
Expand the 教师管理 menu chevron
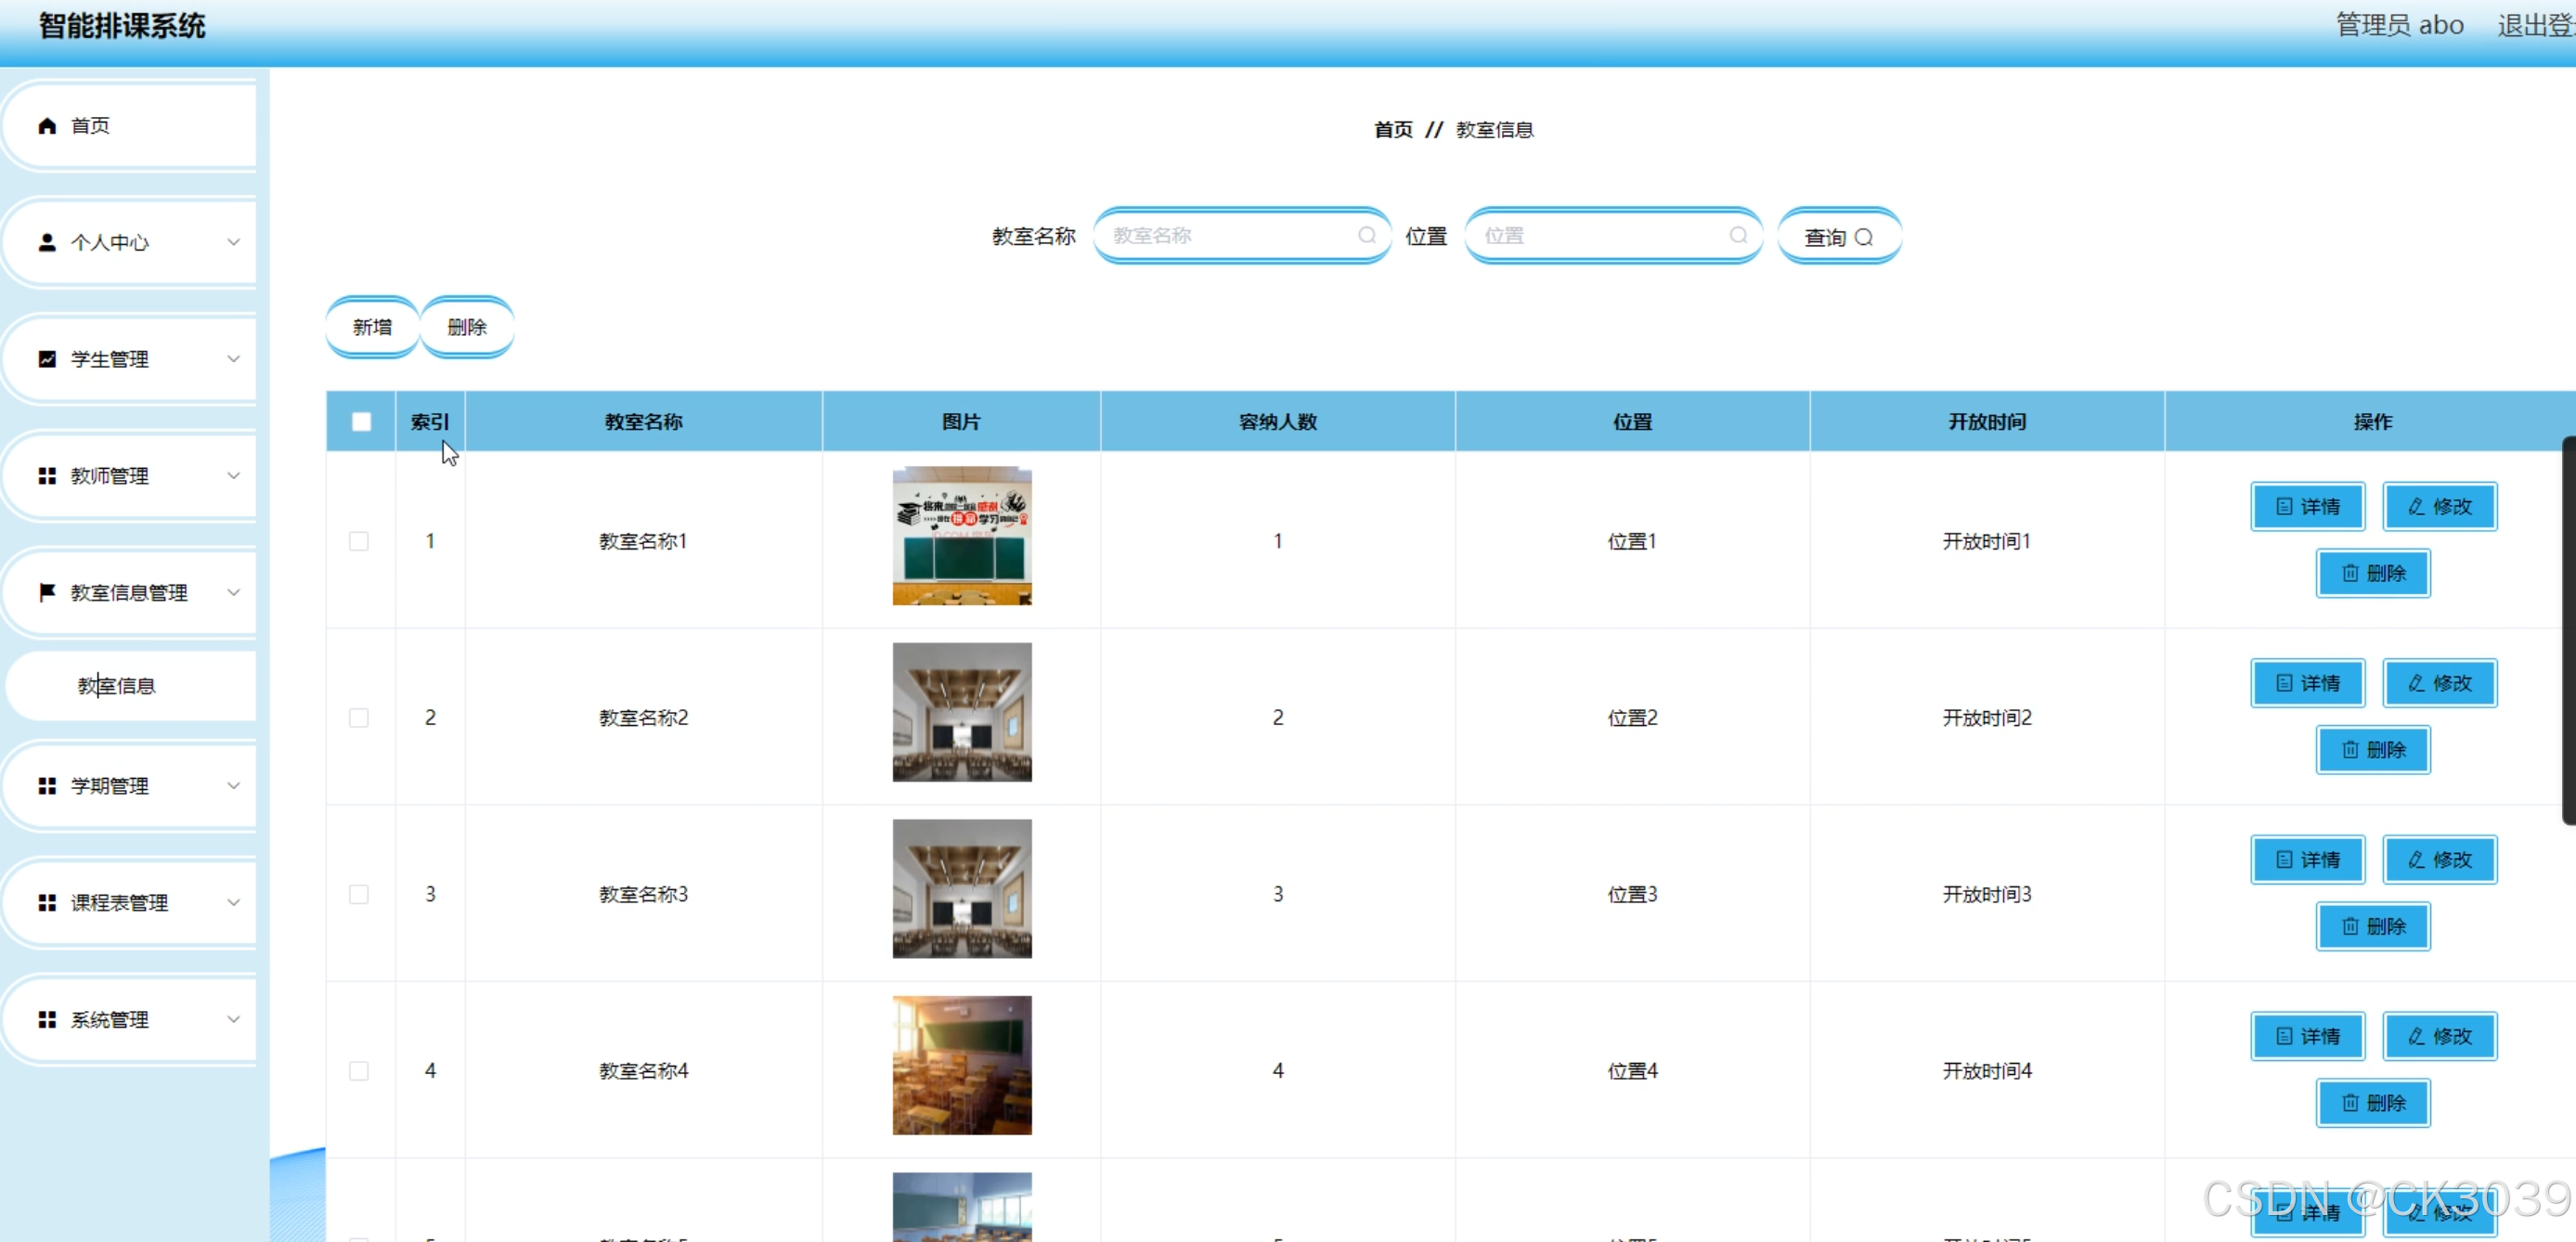[x=233, y=476]
